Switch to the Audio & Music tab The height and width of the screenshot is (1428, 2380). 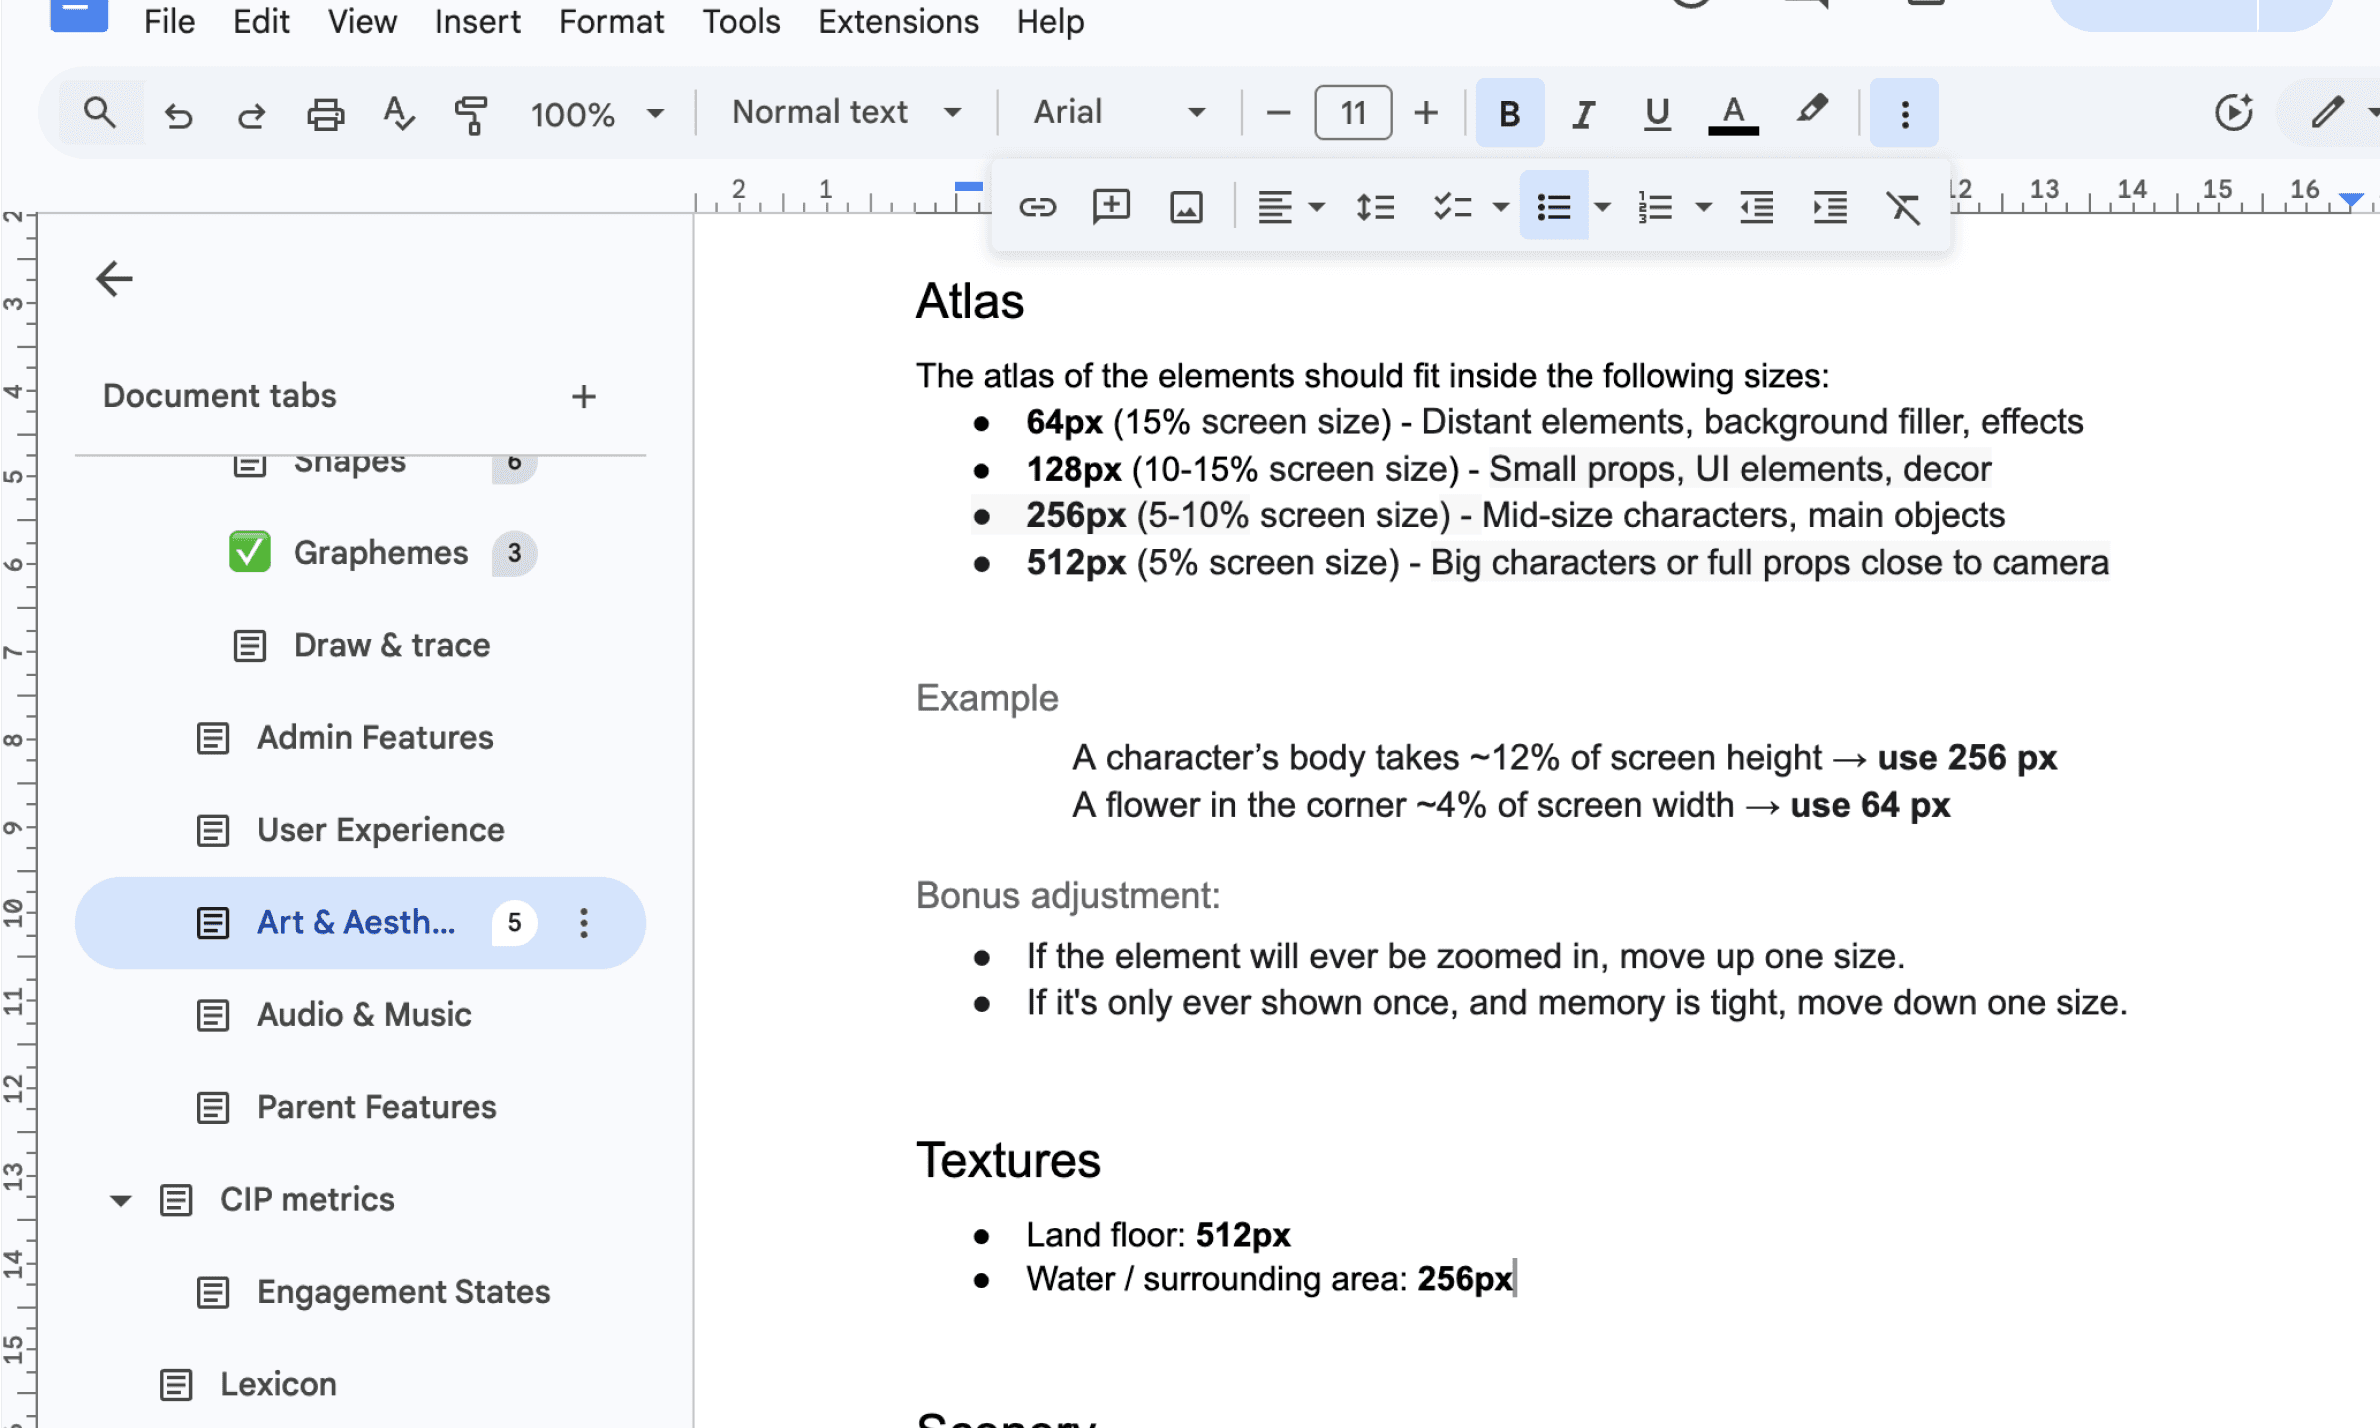(363, 1014)
